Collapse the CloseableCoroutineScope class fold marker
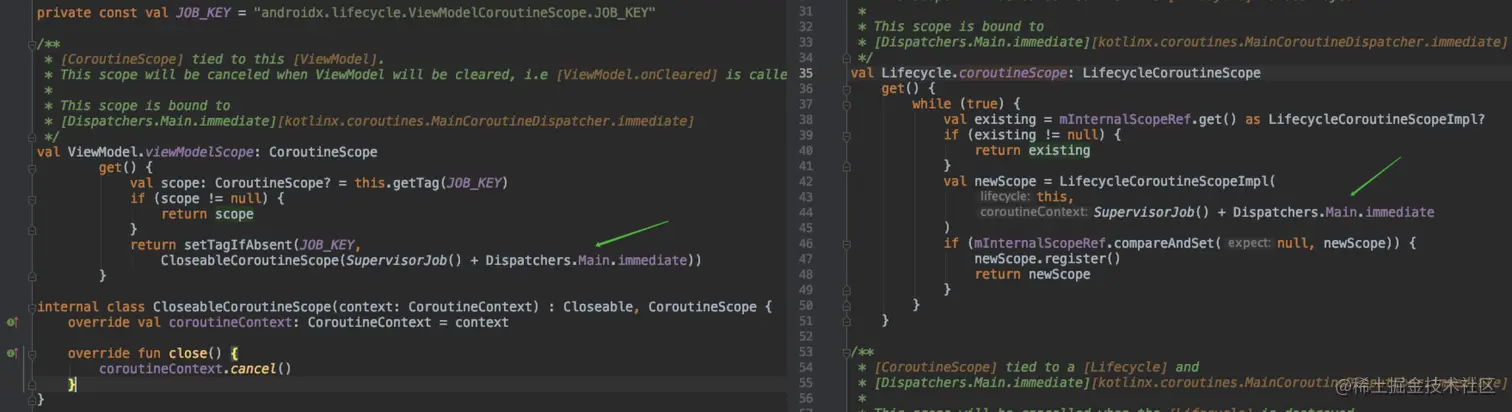This screenshot has height=412, width=1512. 33,306
